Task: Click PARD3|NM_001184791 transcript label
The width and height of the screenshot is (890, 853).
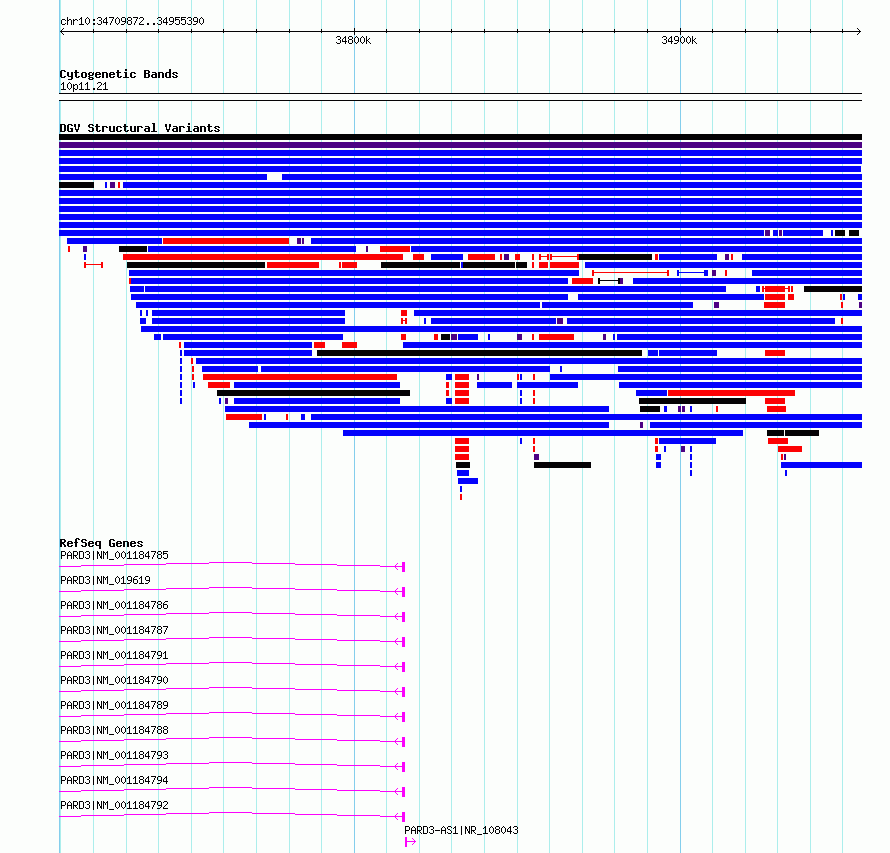Action: 114,655
